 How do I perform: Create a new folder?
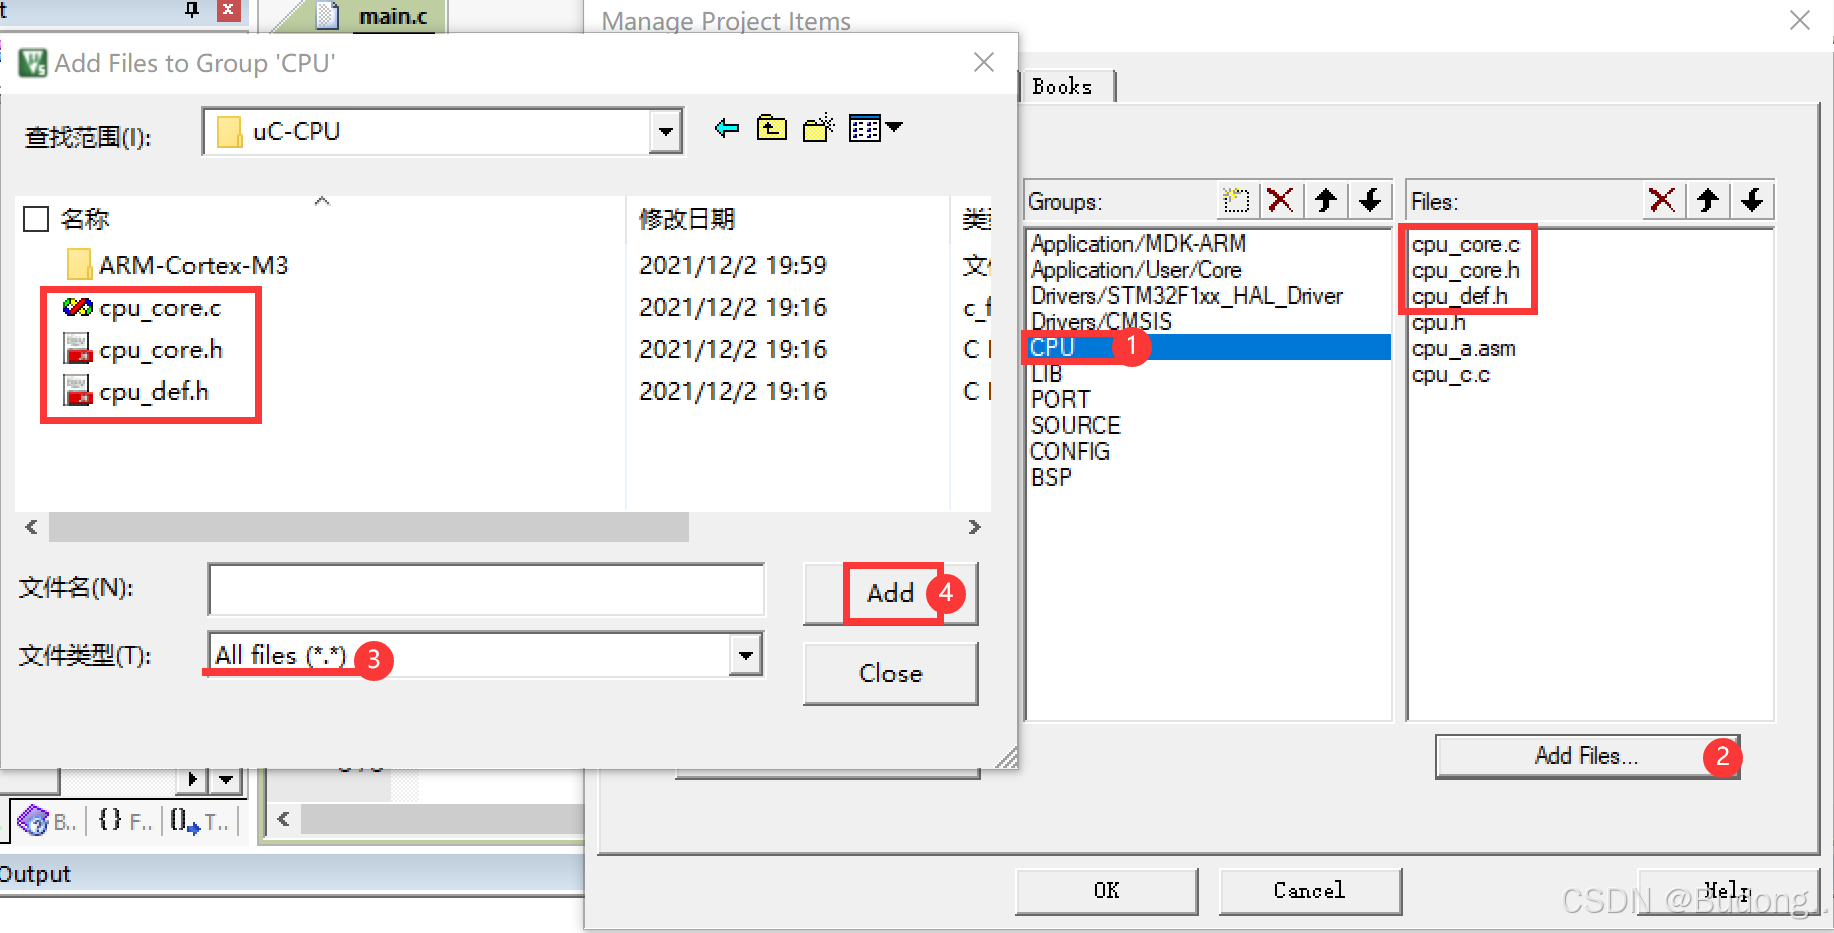point(817,128)
